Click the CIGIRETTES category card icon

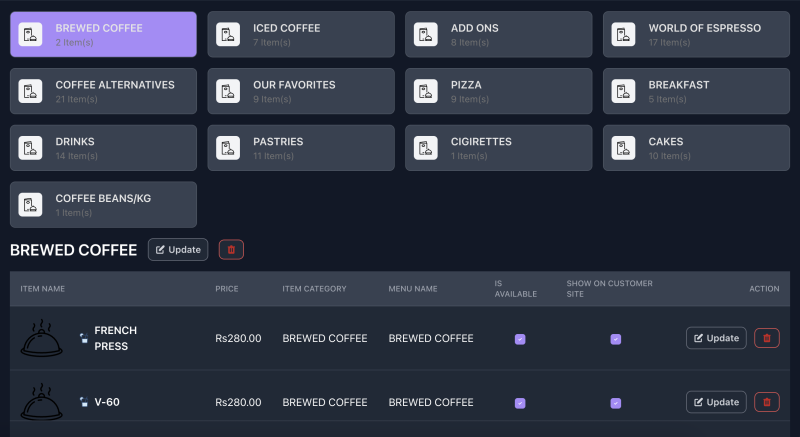426,148
